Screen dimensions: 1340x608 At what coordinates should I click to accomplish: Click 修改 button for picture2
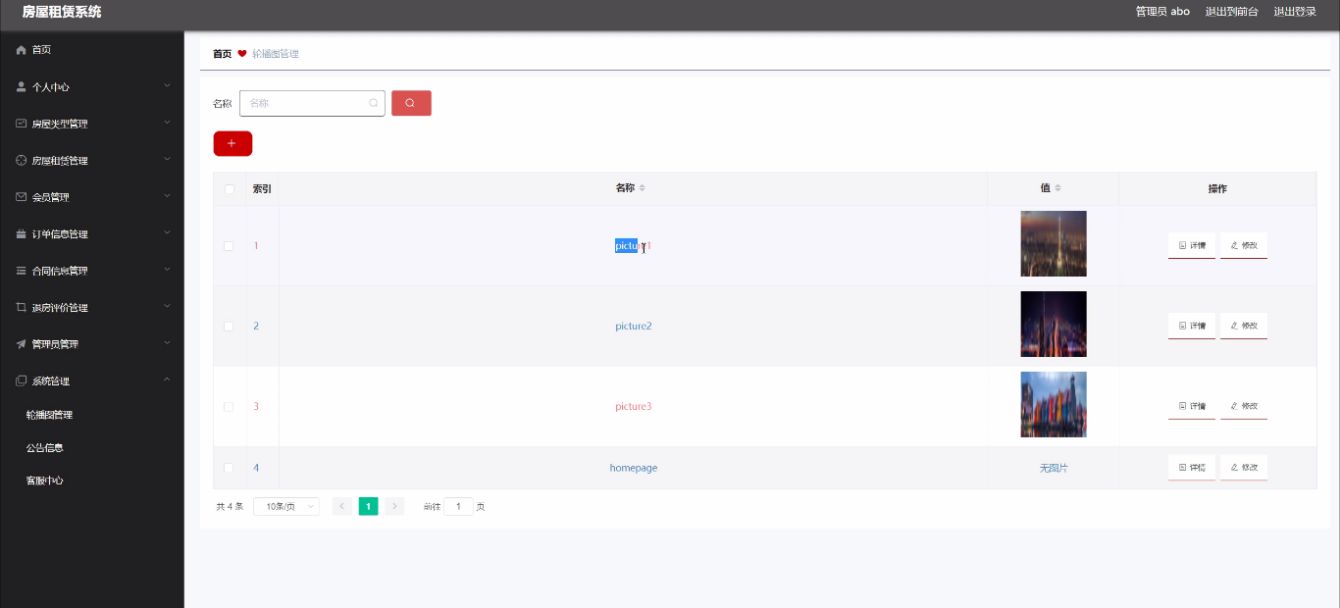tap(1244, 326)
